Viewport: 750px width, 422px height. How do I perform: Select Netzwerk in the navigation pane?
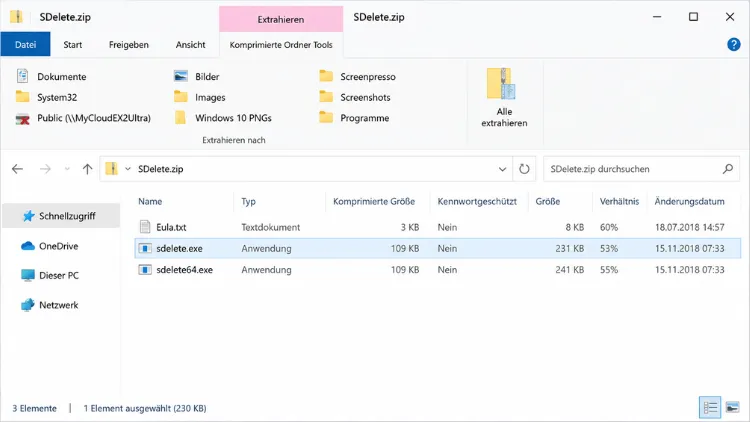[49, 305]
